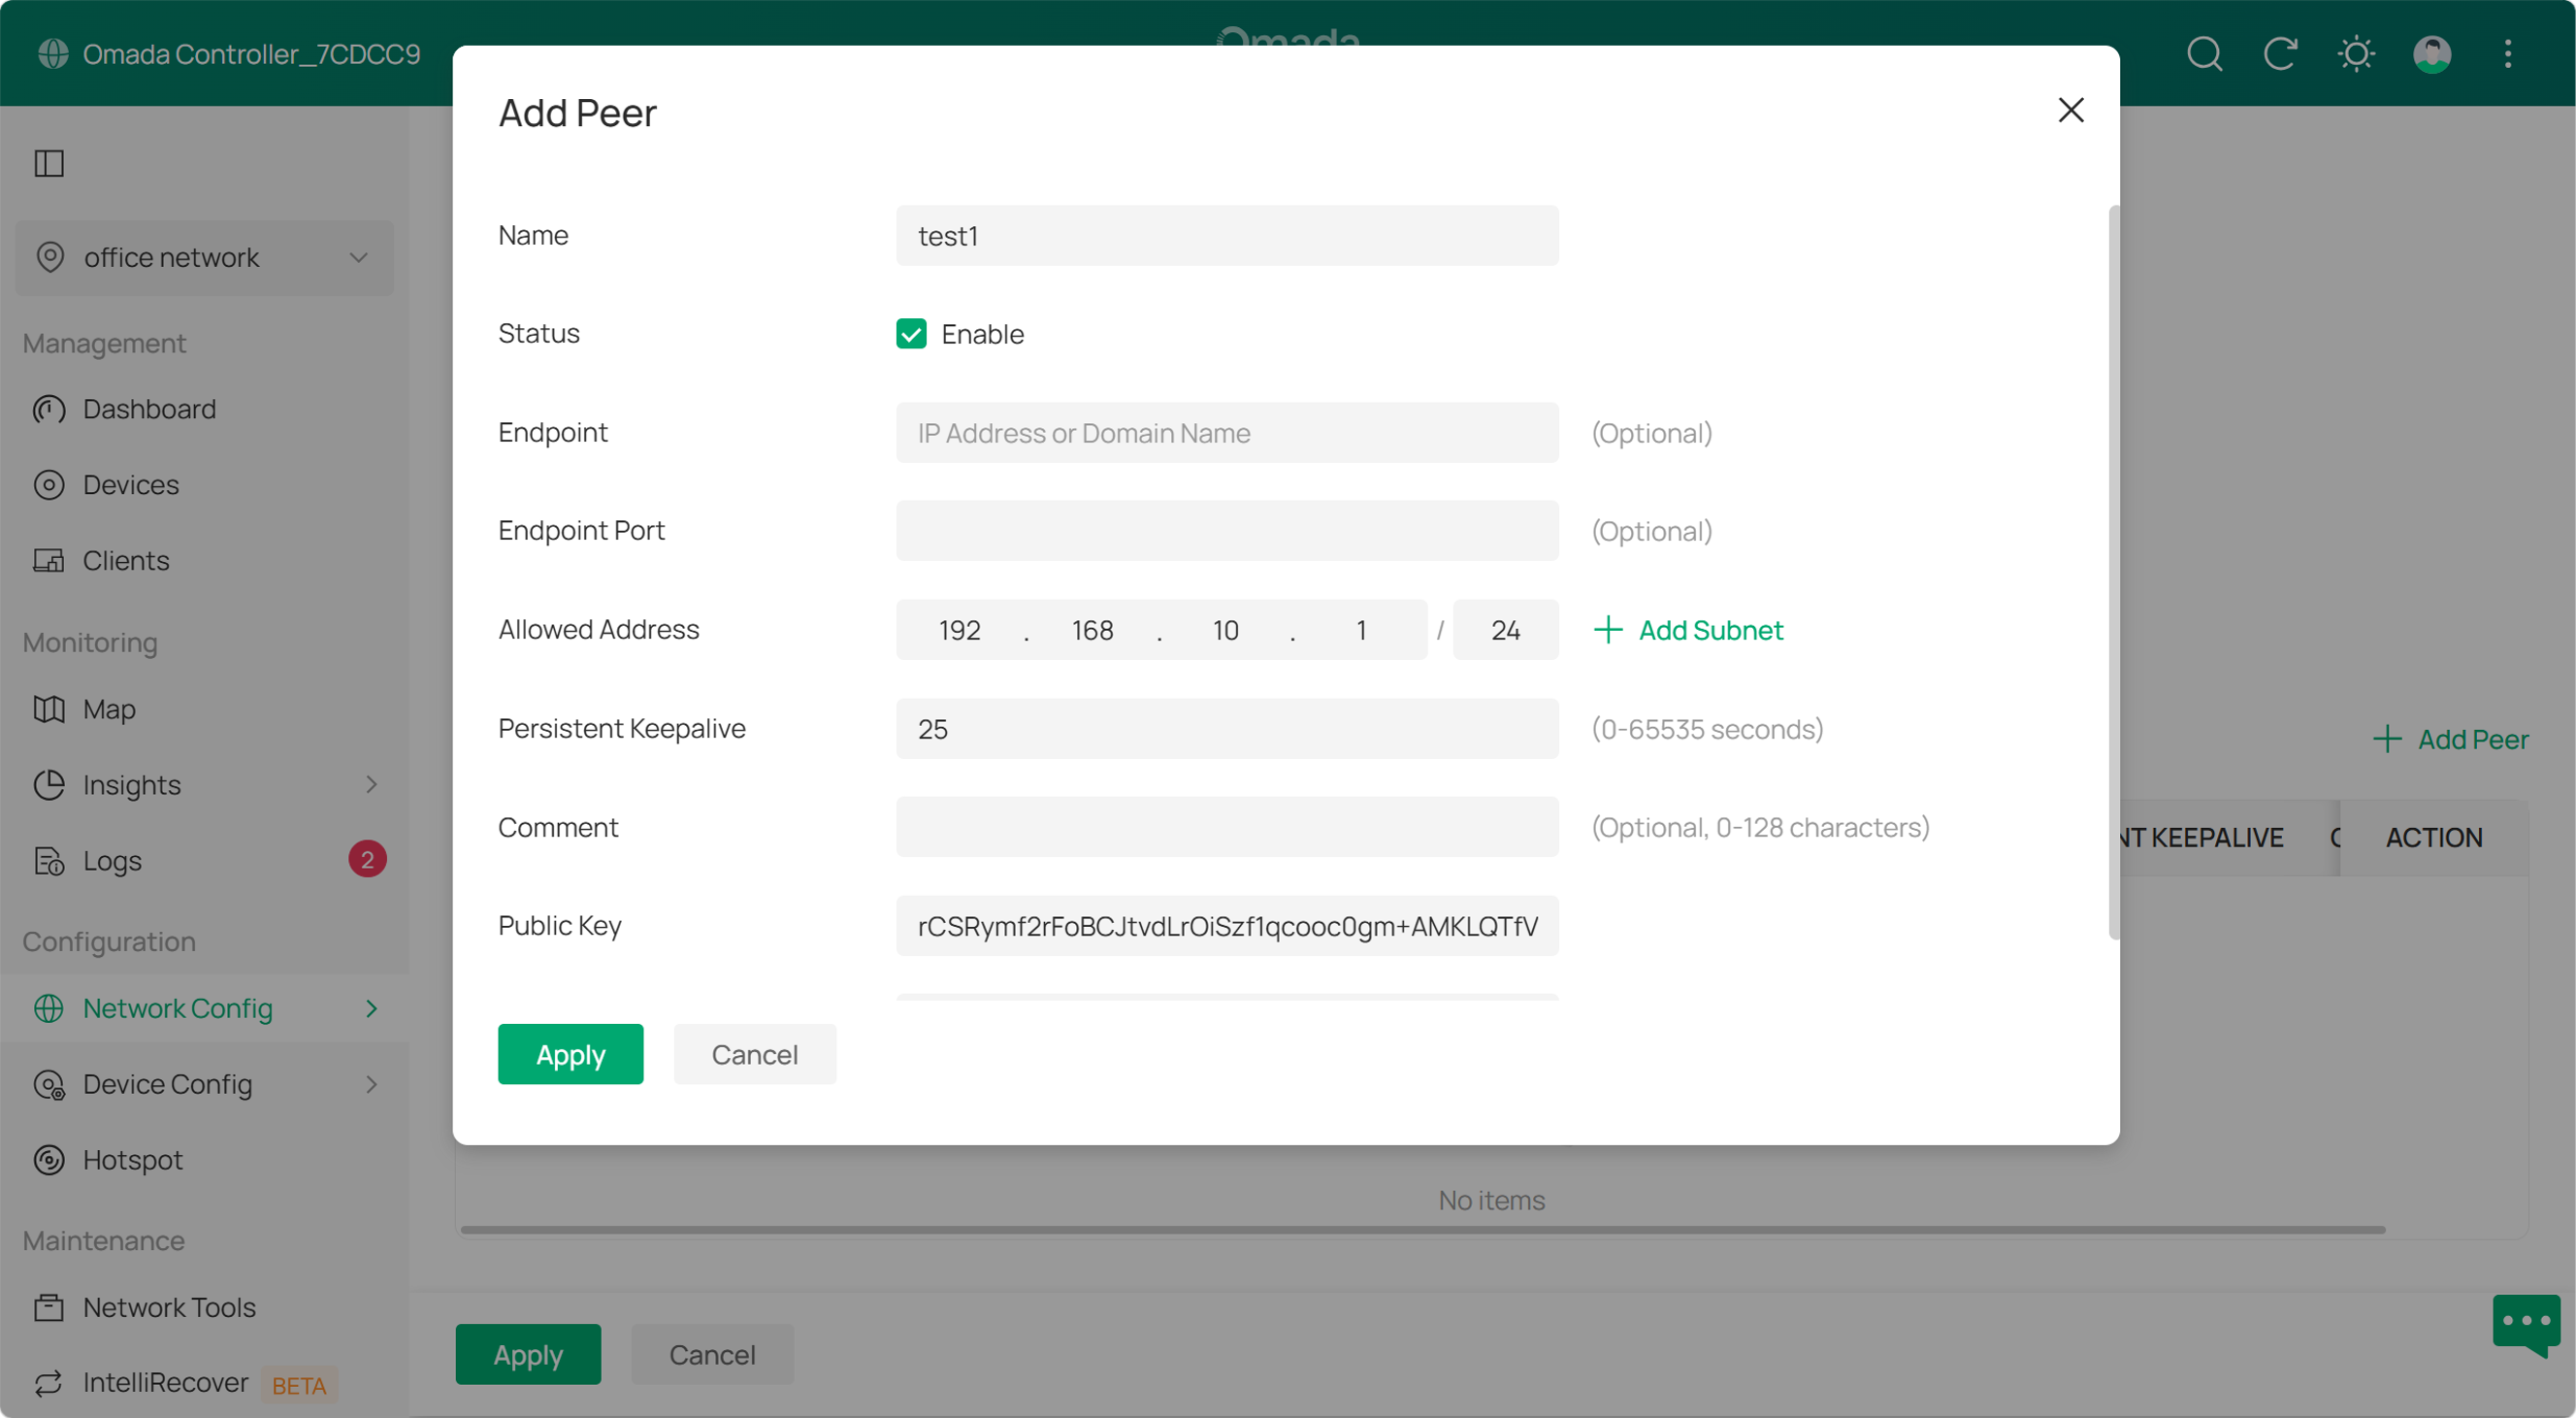Open Network Tools menu item
This screenshot has width=2576, height=1418.
point(205,1307)
